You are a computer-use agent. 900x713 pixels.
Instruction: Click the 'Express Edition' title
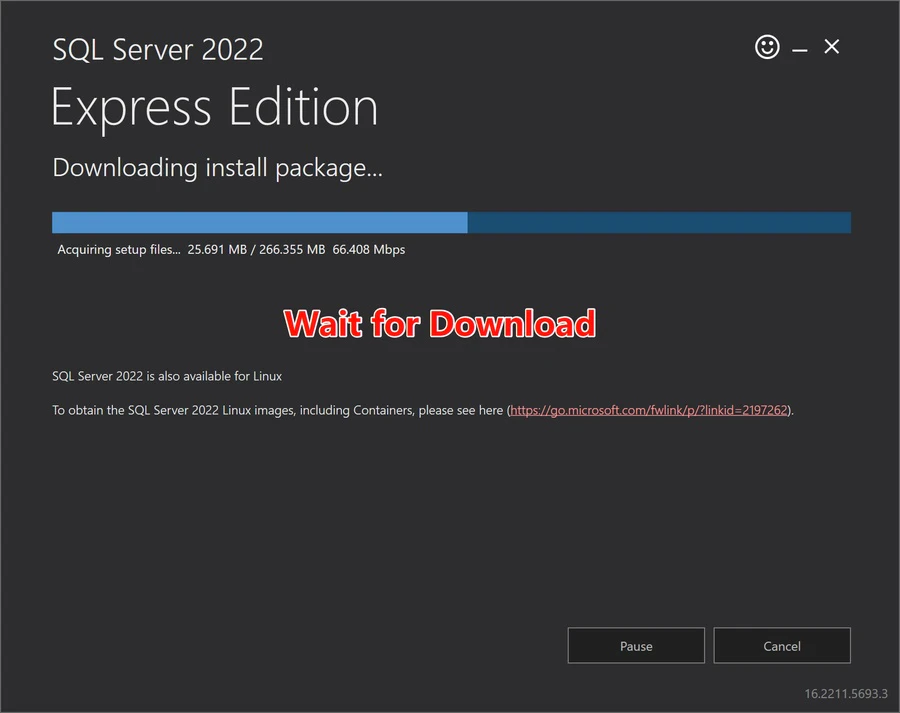coord(215,108)
